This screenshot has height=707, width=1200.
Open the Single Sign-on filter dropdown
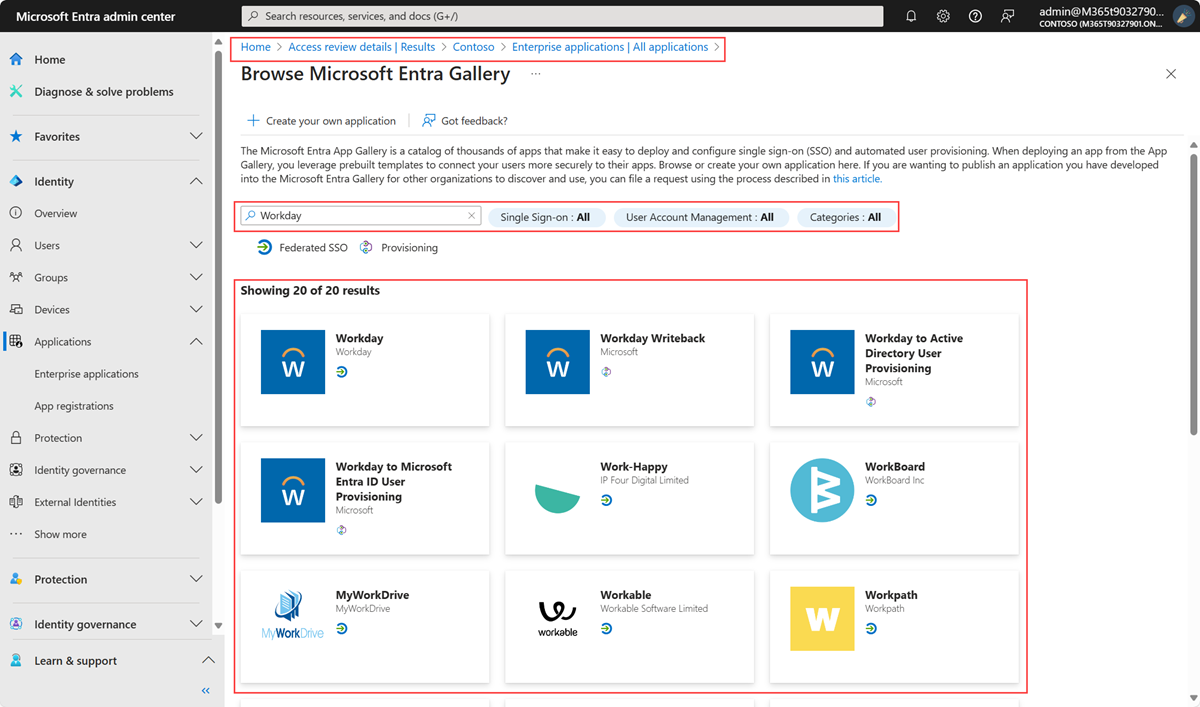(547, 215)
